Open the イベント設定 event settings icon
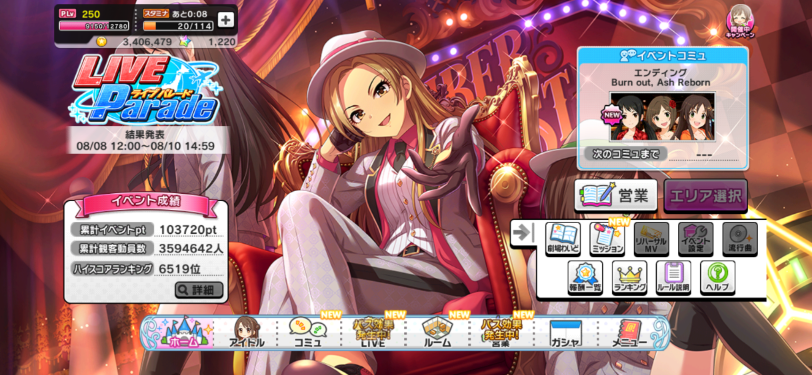This screenshot has width=812, height=375. click(695, 239)
